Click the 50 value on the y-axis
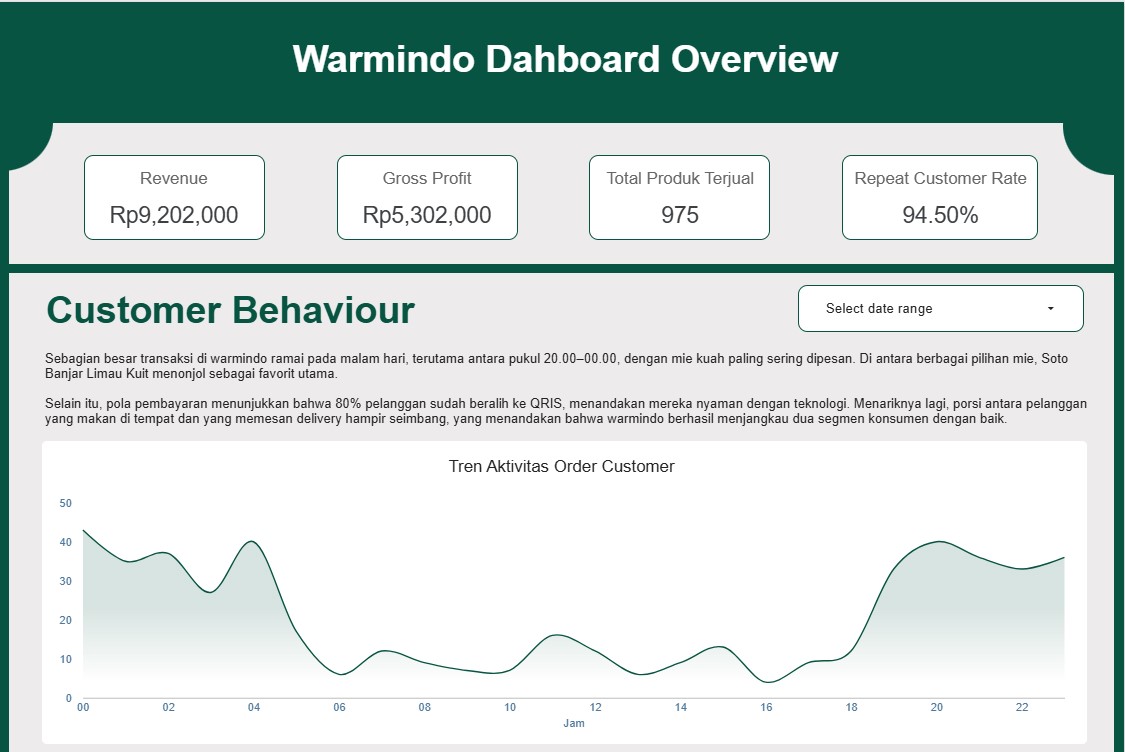 click(65, 503)
